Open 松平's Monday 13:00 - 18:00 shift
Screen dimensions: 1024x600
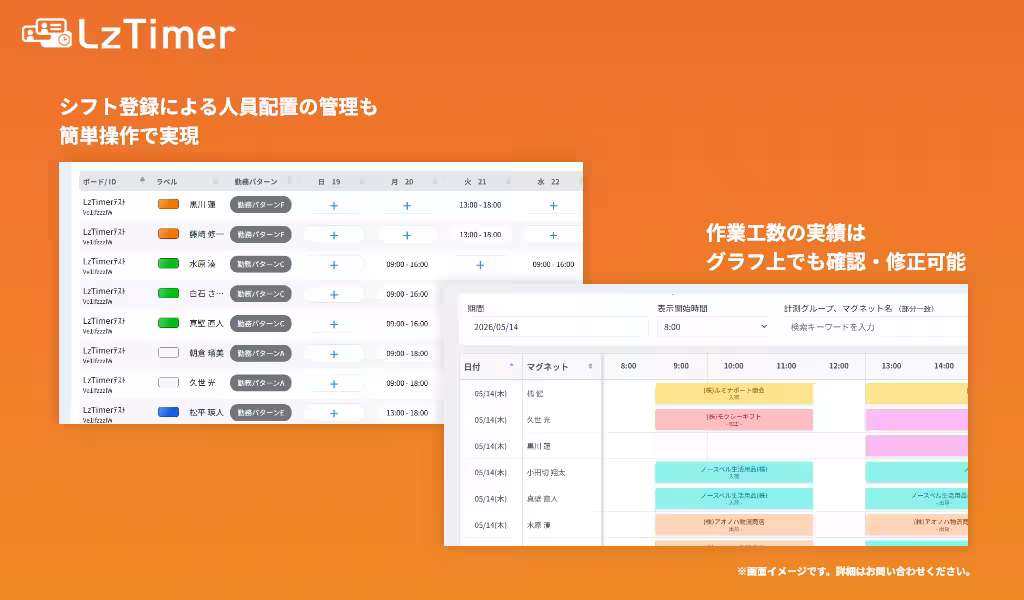coord(407,413)
